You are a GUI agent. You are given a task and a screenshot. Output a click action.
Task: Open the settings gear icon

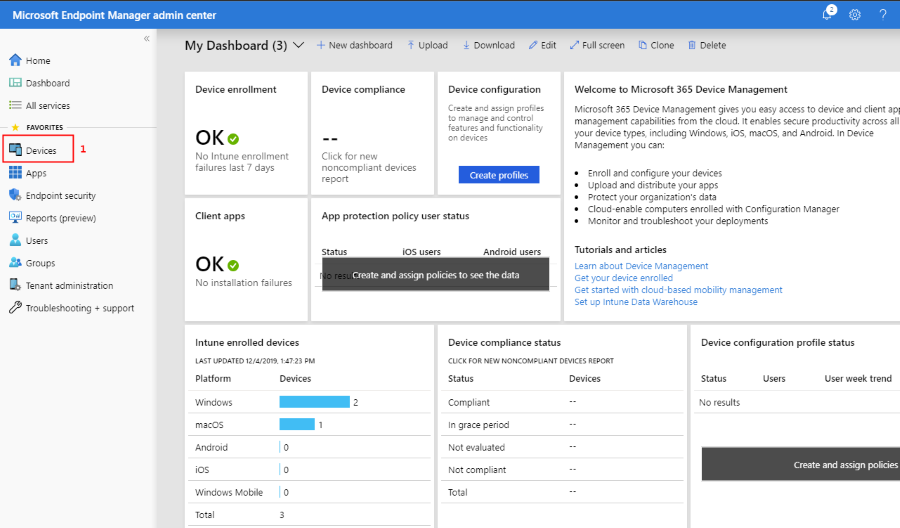point(855,14)
